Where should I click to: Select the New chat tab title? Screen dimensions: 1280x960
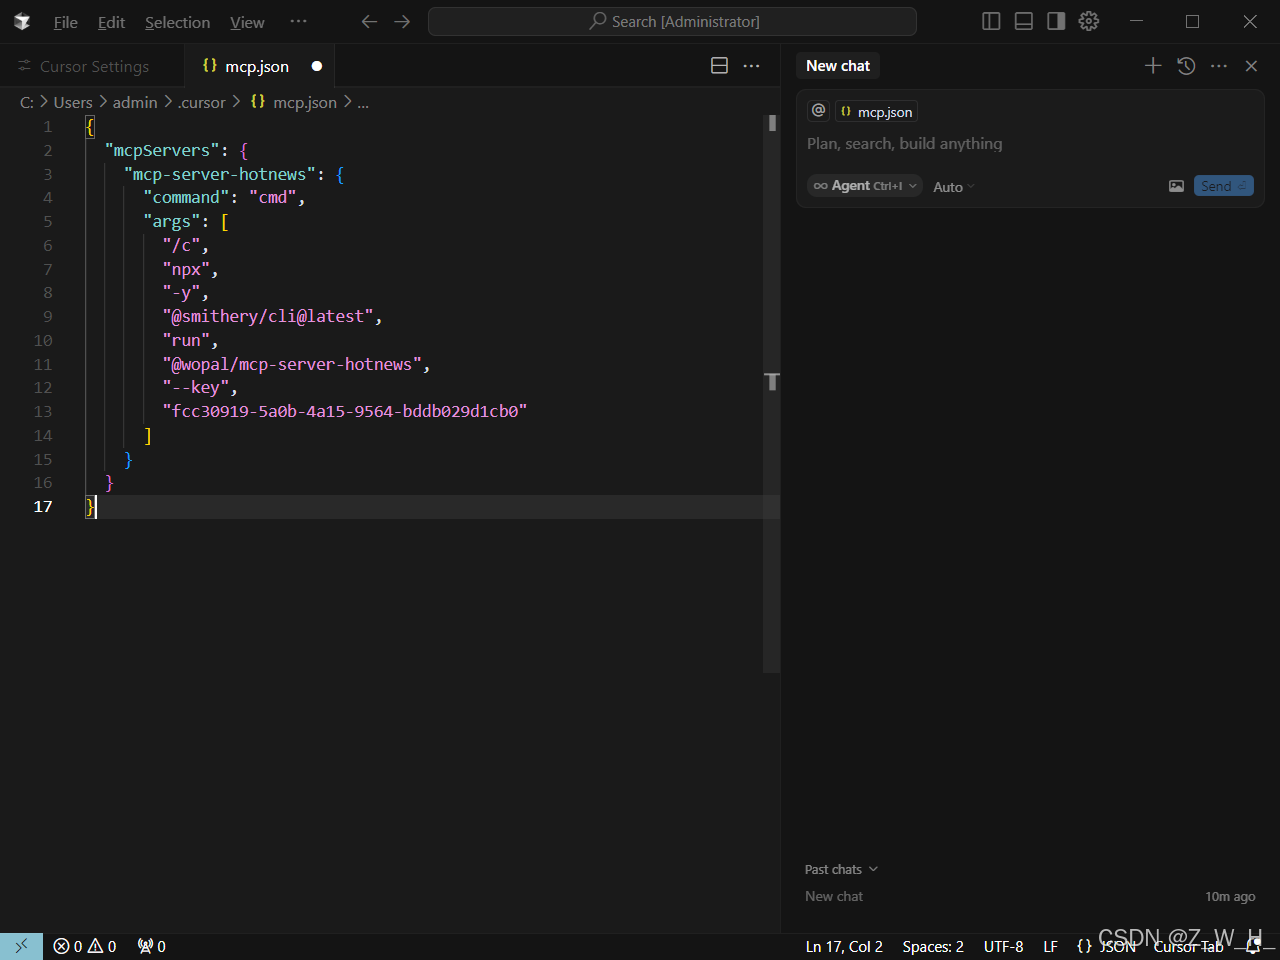click(x=838, y=66)
